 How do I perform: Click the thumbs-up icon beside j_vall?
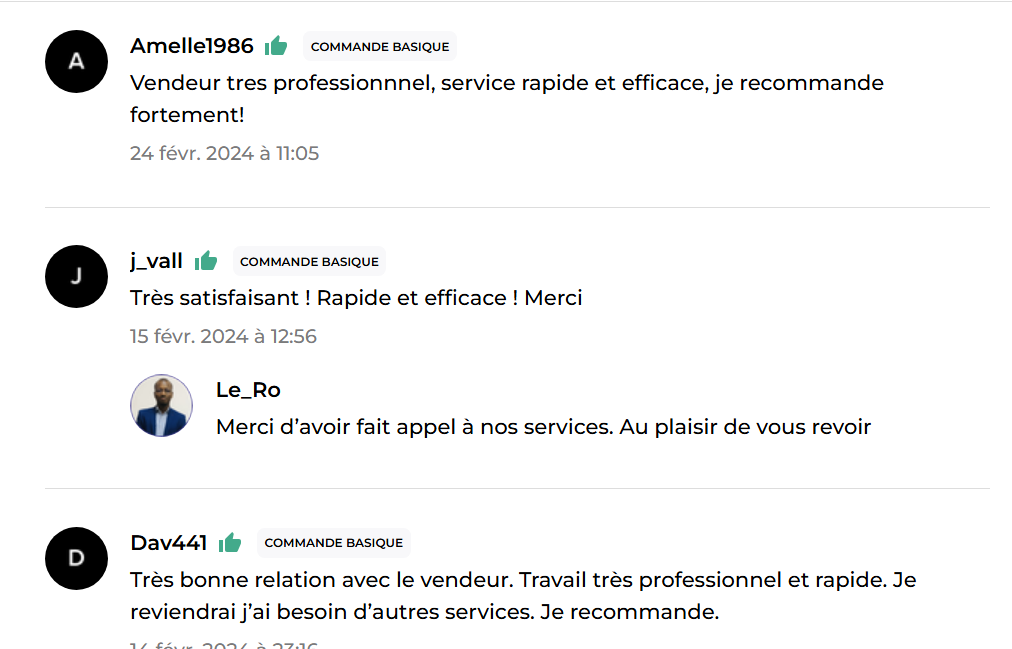coord(206,261)
